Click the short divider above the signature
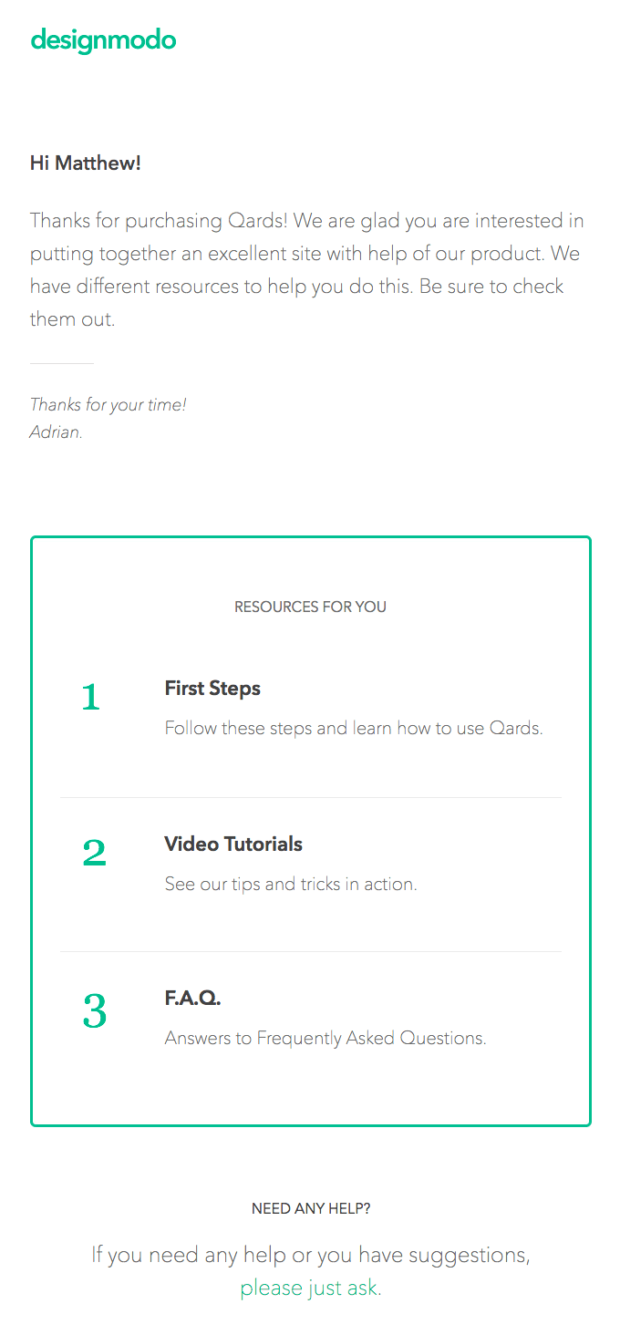Viewport: 619px width, 1332px height. [62, 363]
